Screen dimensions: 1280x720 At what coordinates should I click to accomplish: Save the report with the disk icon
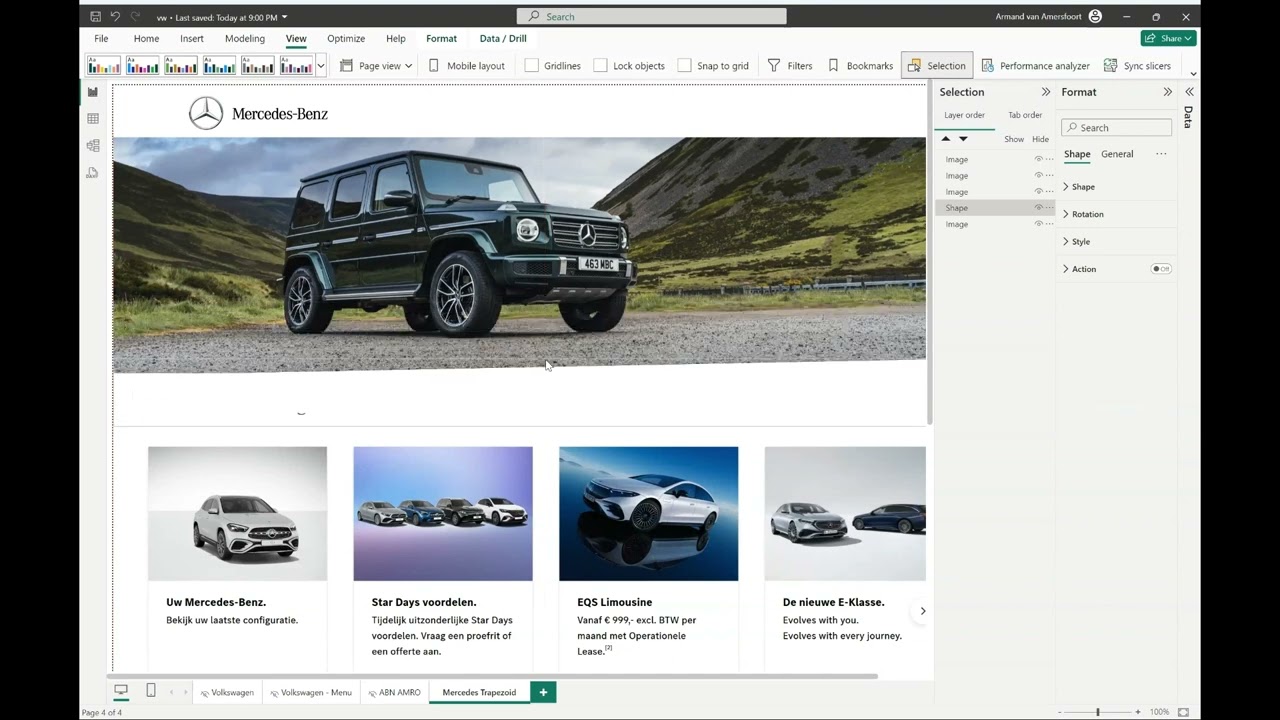tap(95, 17)
